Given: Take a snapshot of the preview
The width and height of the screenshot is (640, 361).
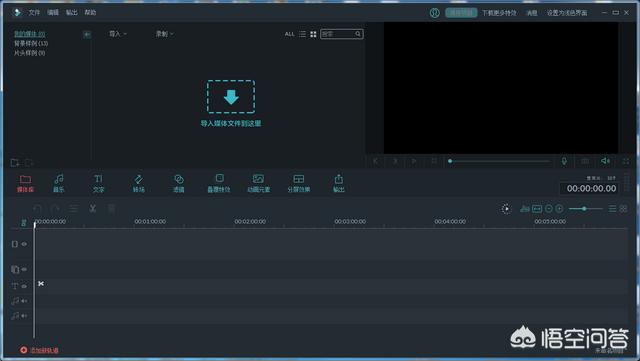Looking at the screenshot, I should point(585,161).
